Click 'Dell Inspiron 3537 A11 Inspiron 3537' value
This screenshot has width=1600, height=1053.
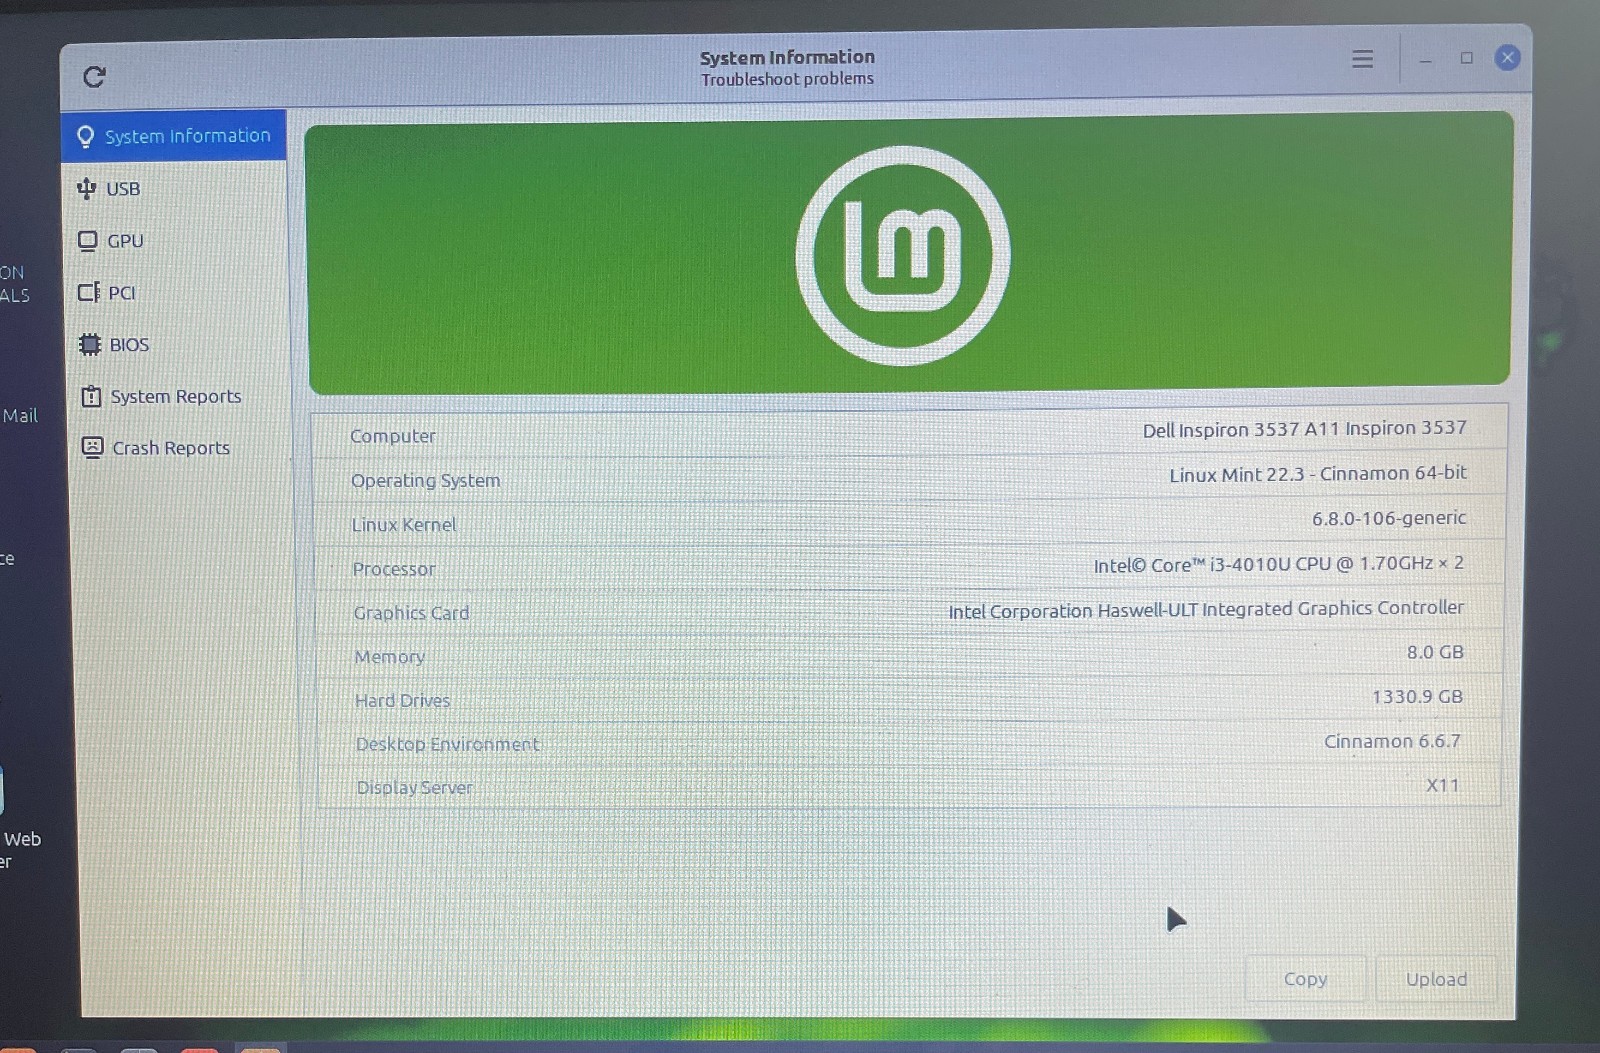tap(1304, 429)
